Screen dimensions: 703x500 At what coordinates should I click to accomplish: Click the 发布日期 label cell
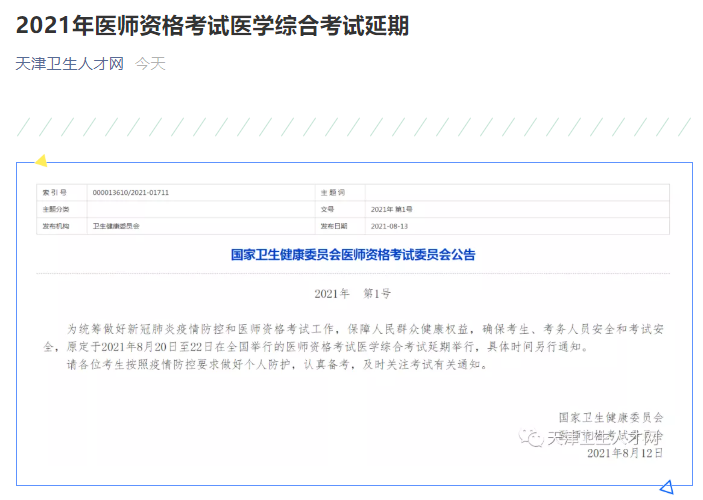click(332, 227)
